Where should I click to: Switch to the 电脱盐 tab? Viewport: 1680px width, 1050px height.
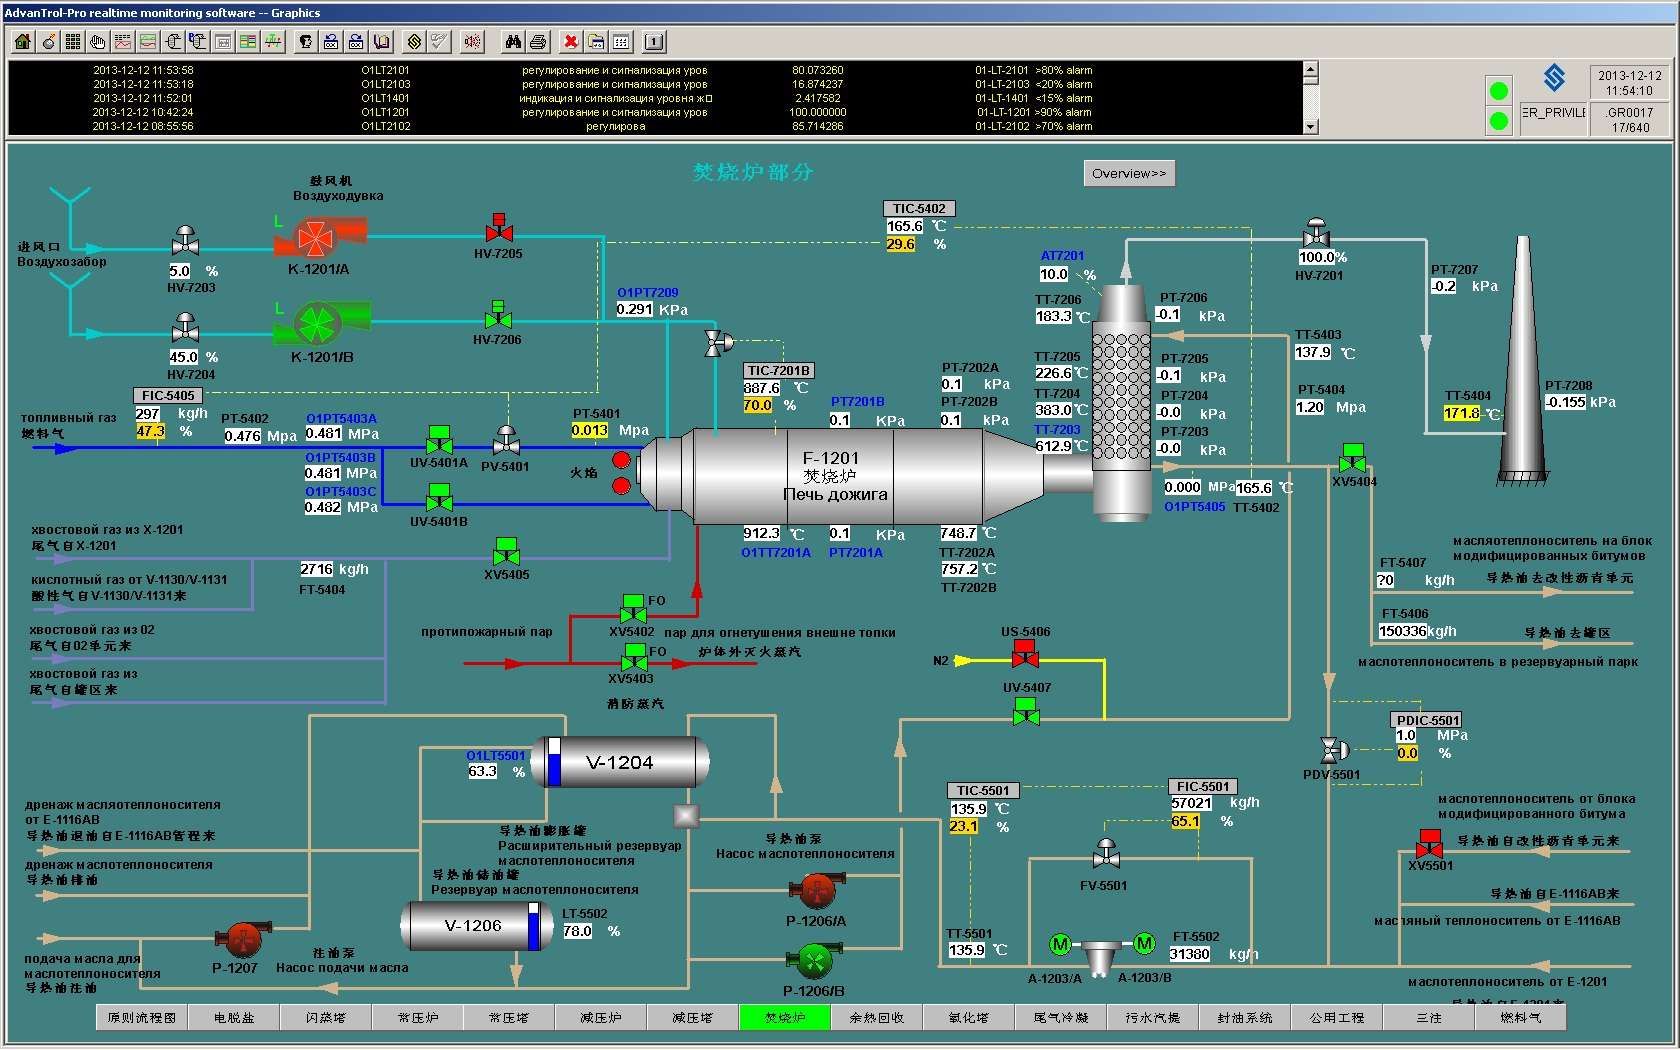[234, 1018]
